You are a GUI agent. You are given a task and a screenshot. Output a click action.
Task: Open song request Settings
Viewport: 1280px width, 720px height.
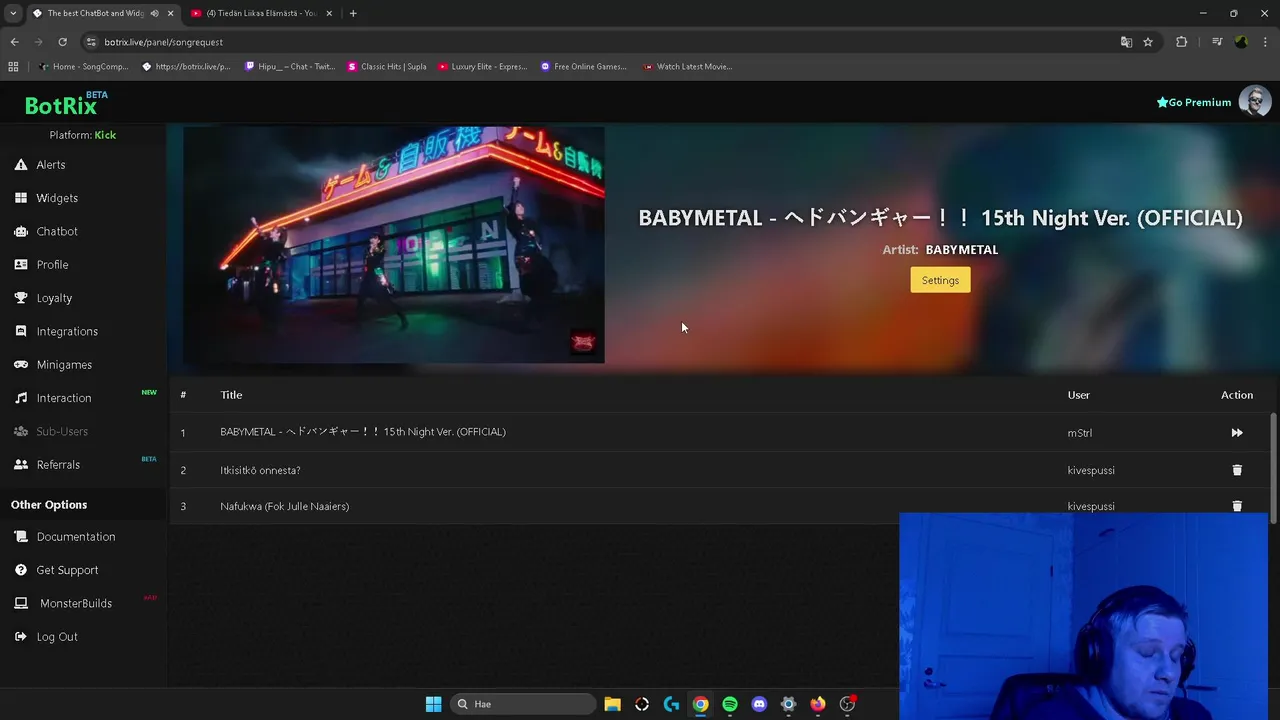(940, 280)
